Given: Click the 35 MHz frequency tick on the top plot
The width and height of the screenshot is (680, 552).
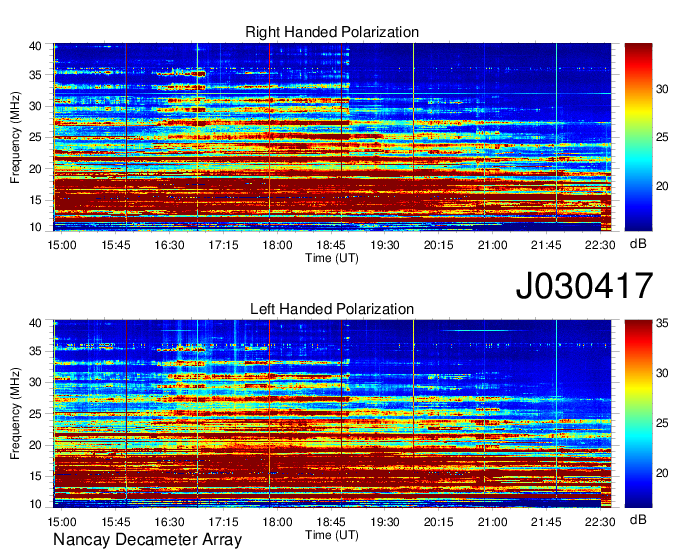Looking at the screenshot, I should click(35, 75).
